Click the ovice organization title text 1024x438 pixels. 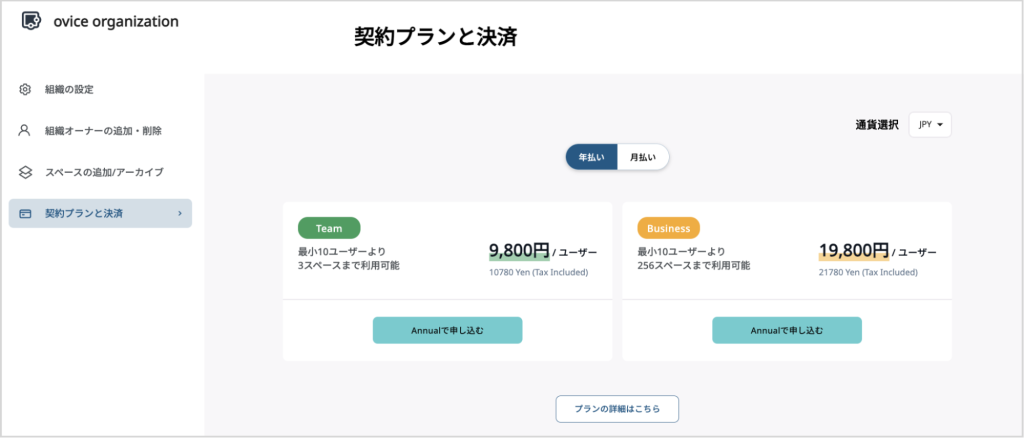point(116,22)
